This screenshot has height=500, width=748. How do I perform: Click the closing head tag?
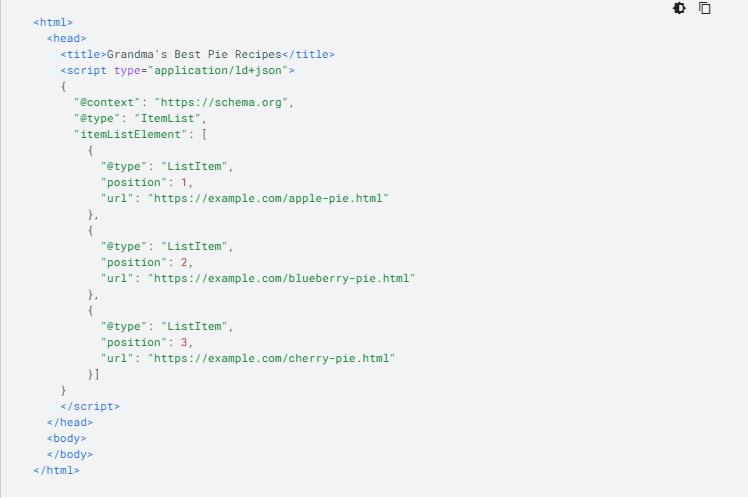70,423
